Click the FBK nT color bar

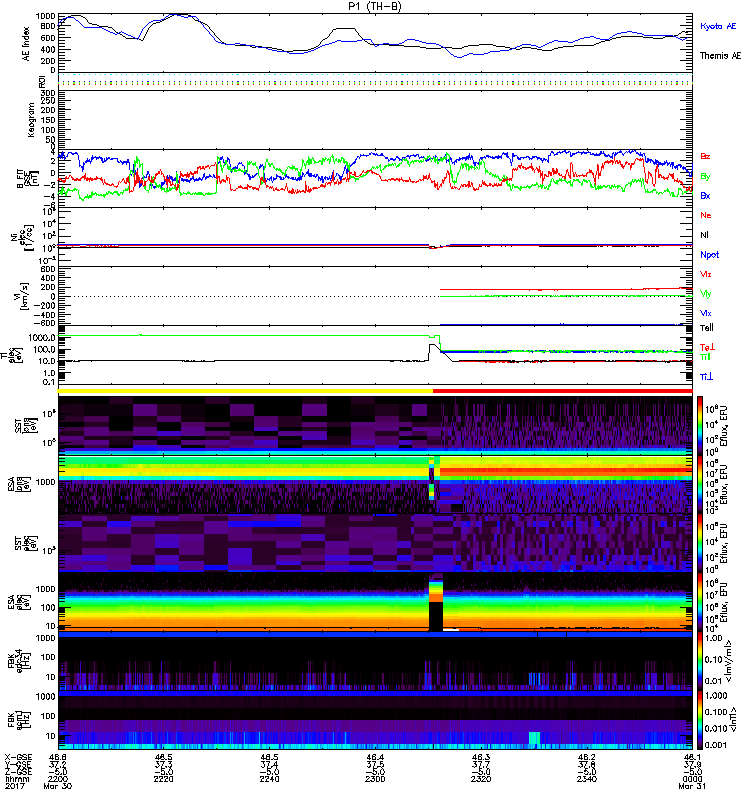[x=700, y=719]
